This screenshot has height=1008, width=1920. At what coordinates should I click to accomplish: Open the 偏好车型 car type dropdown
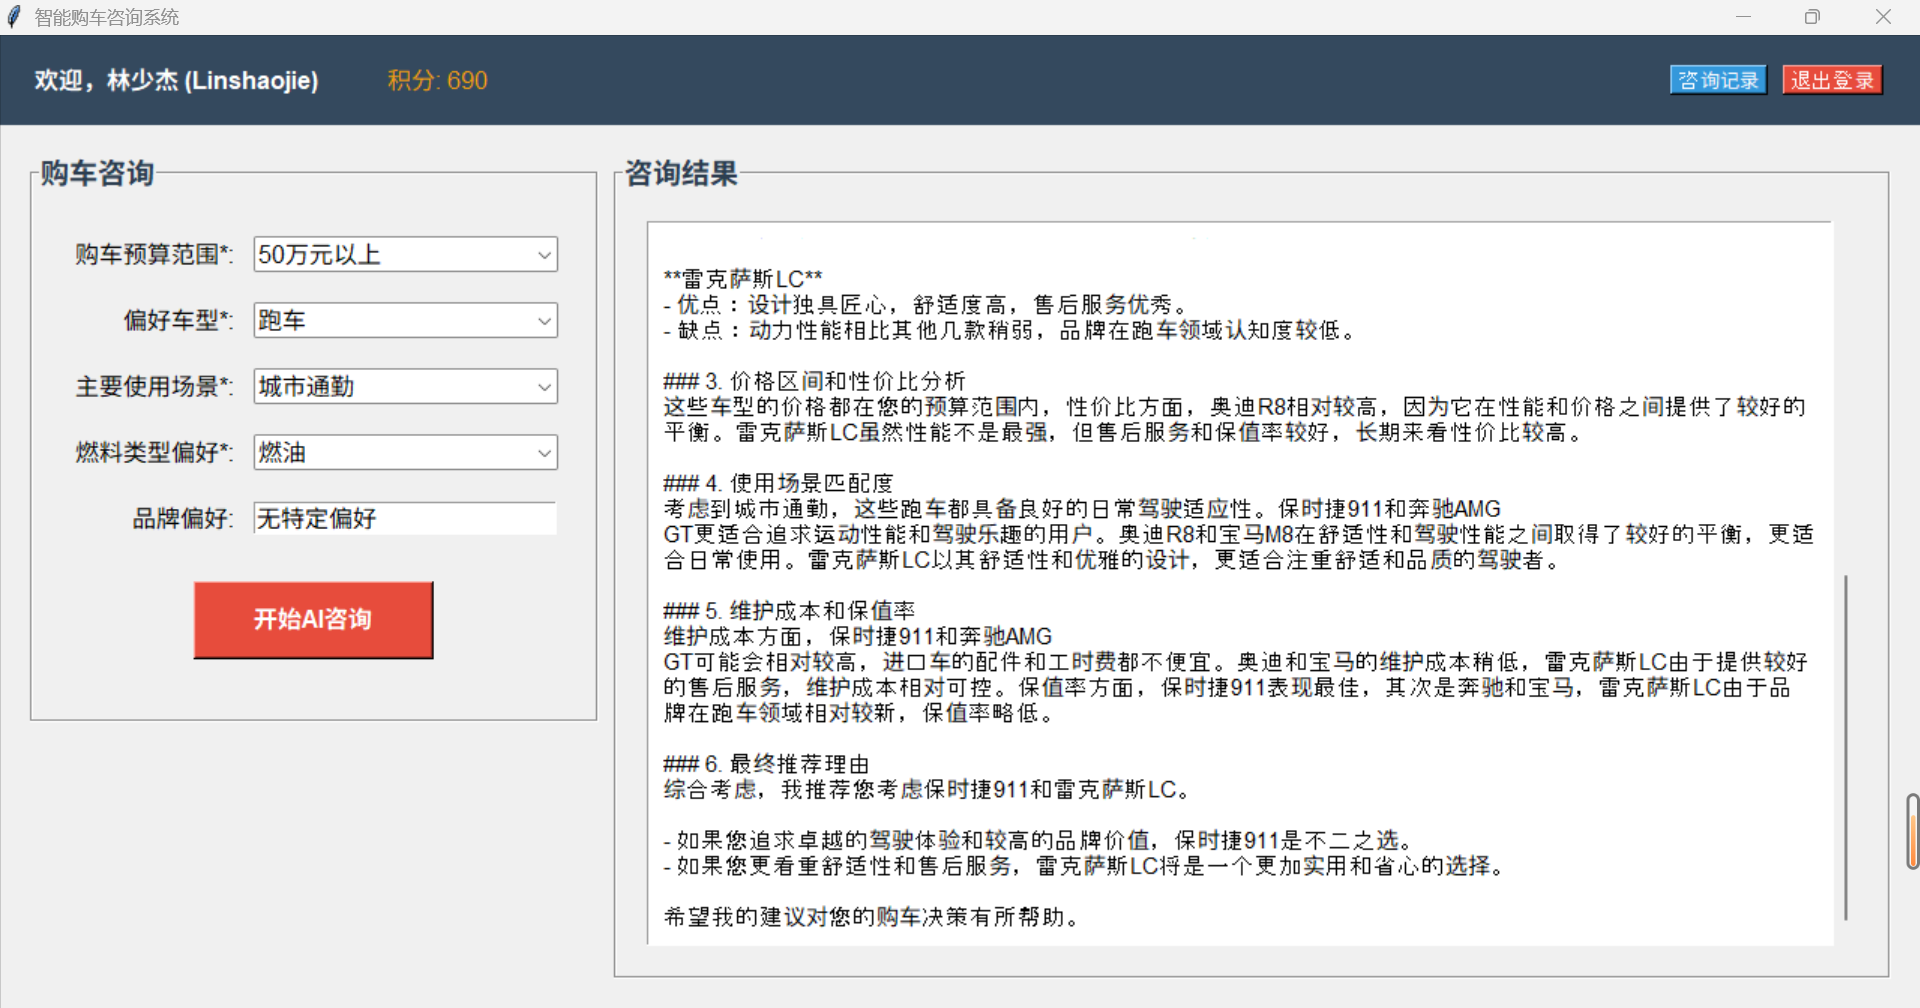405,320
